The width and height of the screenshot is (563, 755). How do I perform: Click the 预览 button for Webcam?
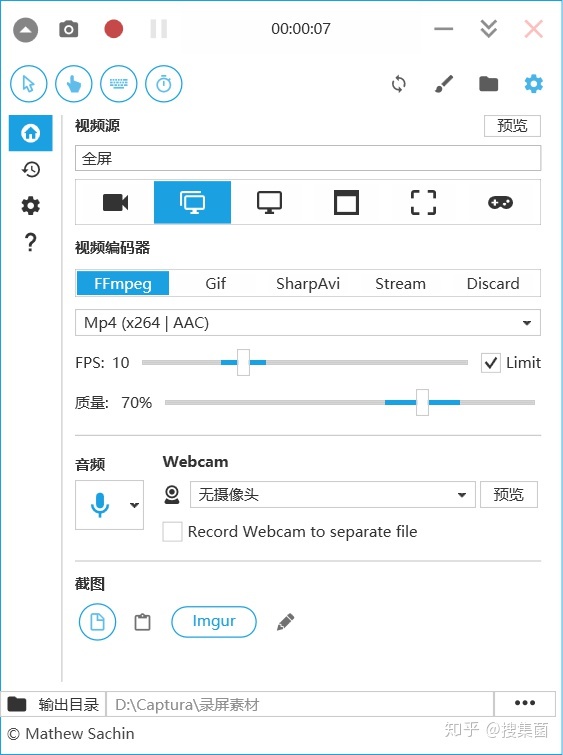(509, 495)
